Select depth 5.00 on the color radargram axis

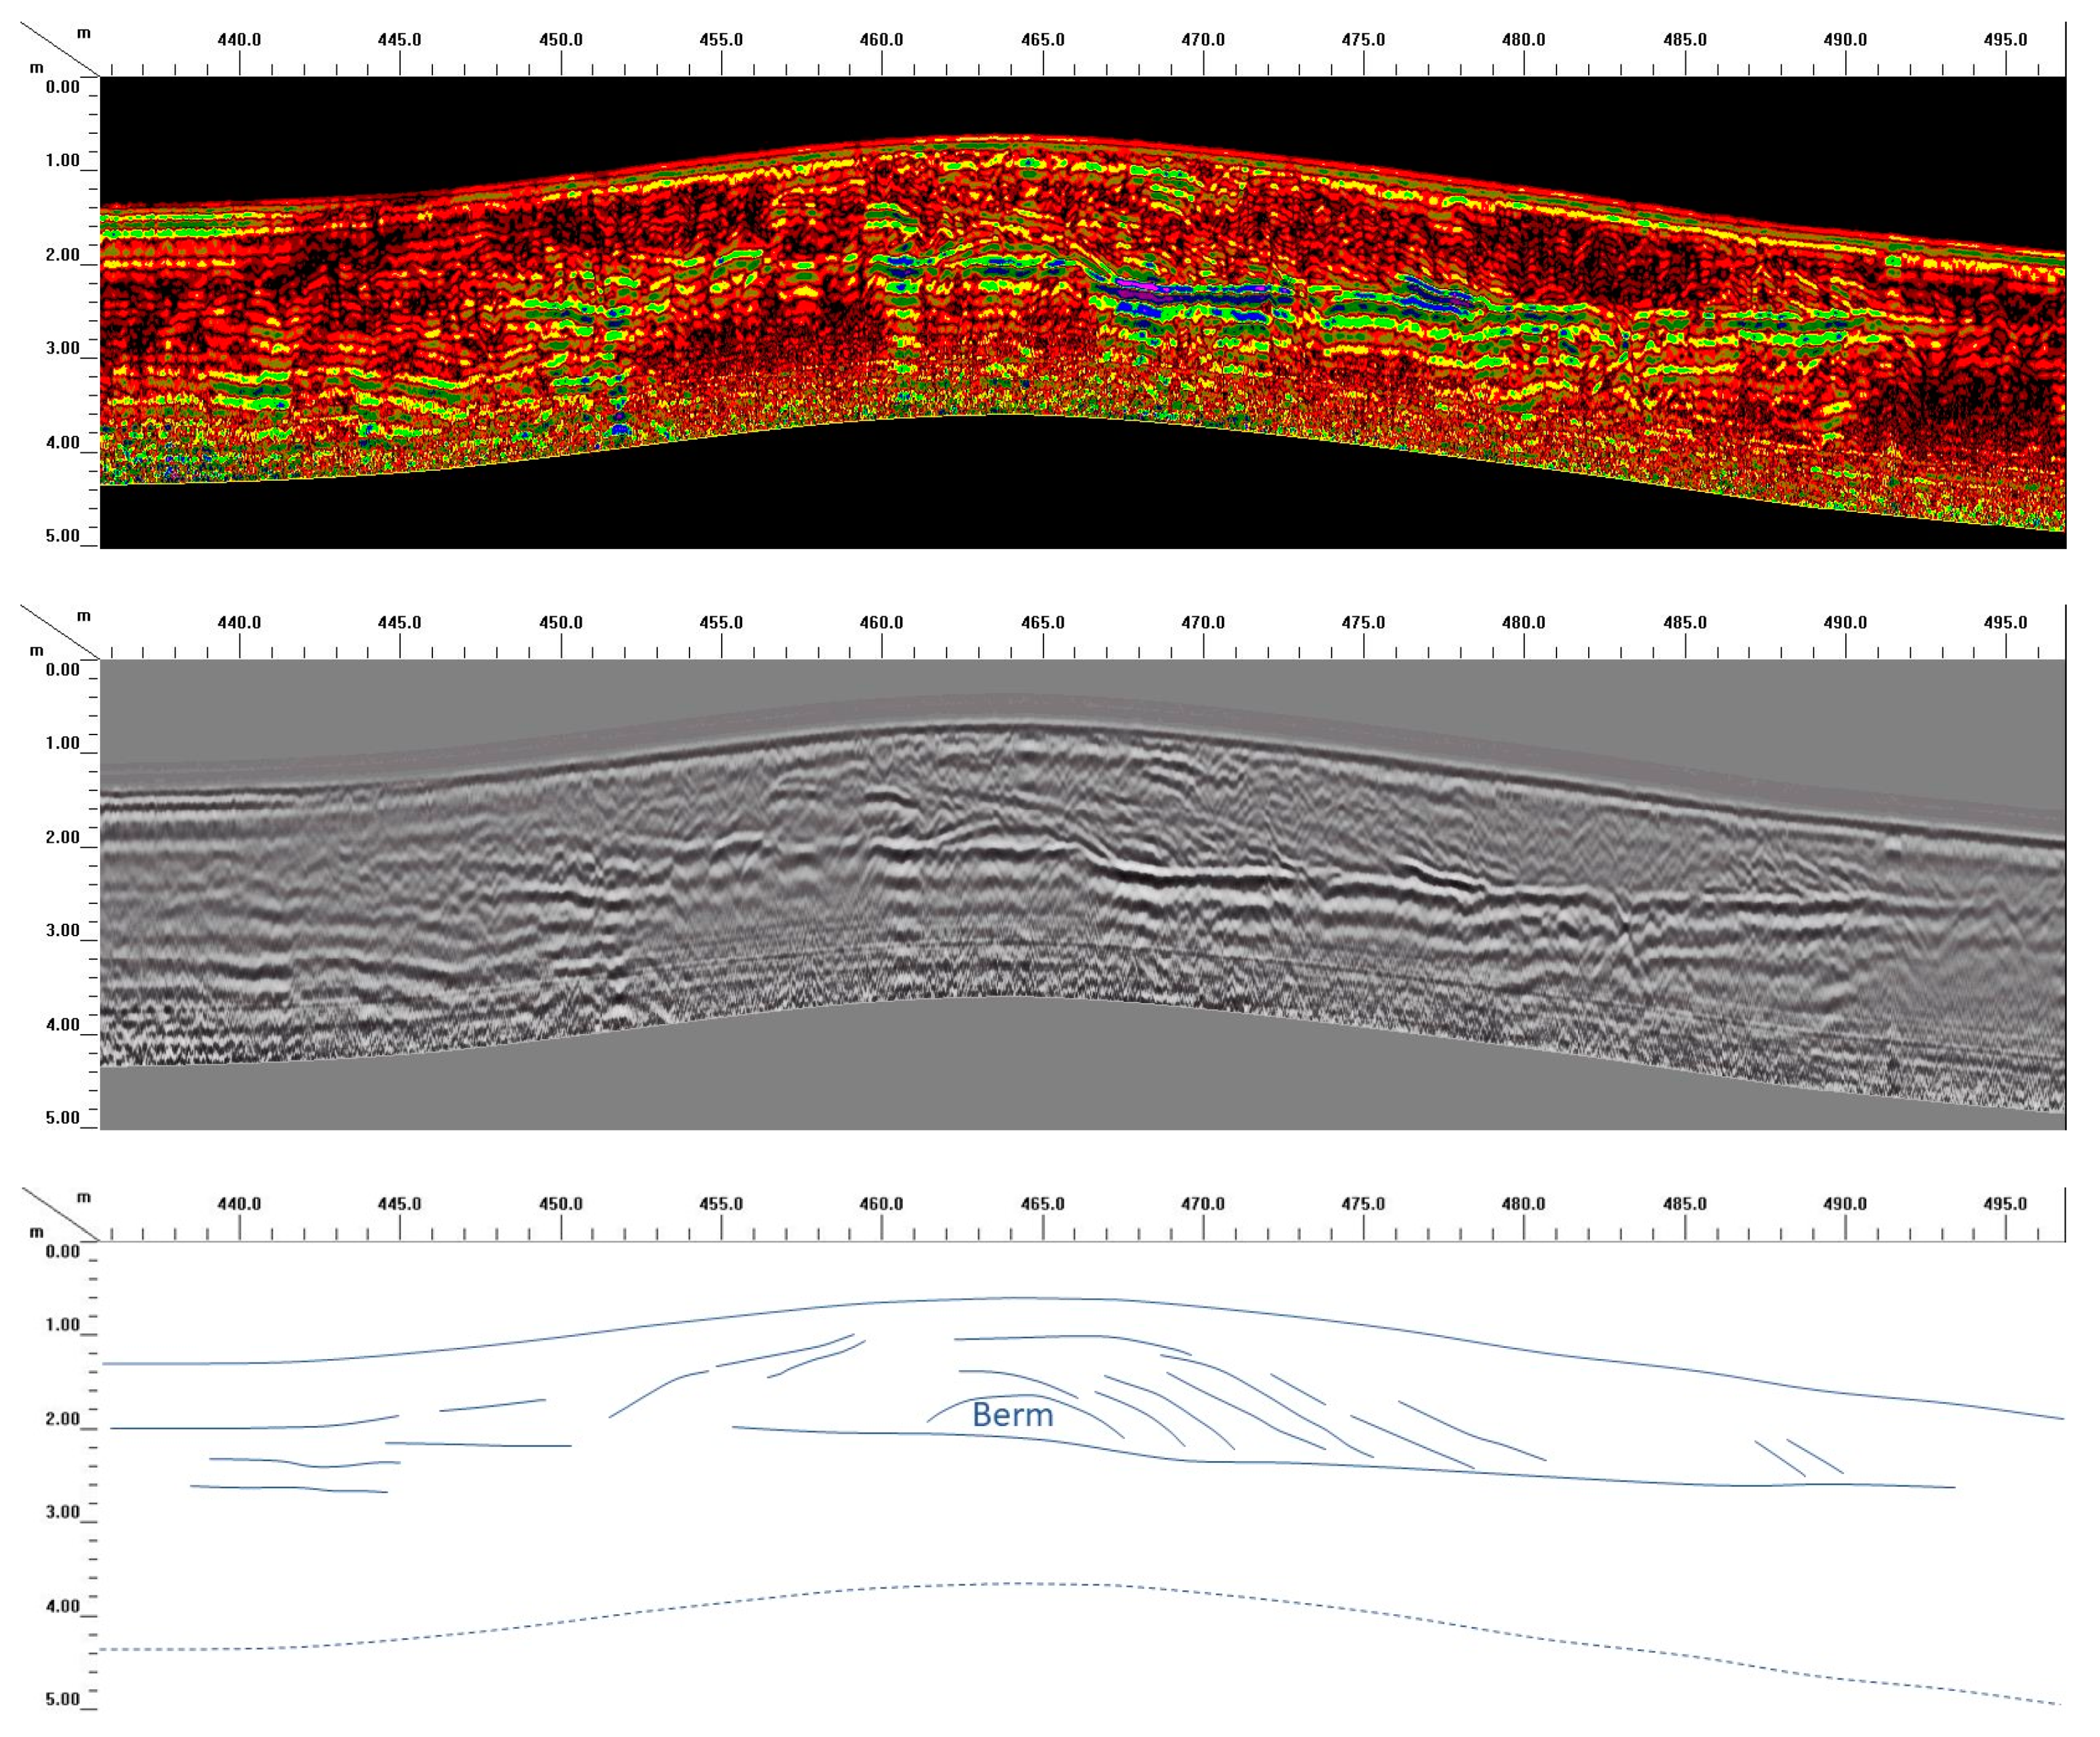[x=62, y=536]
